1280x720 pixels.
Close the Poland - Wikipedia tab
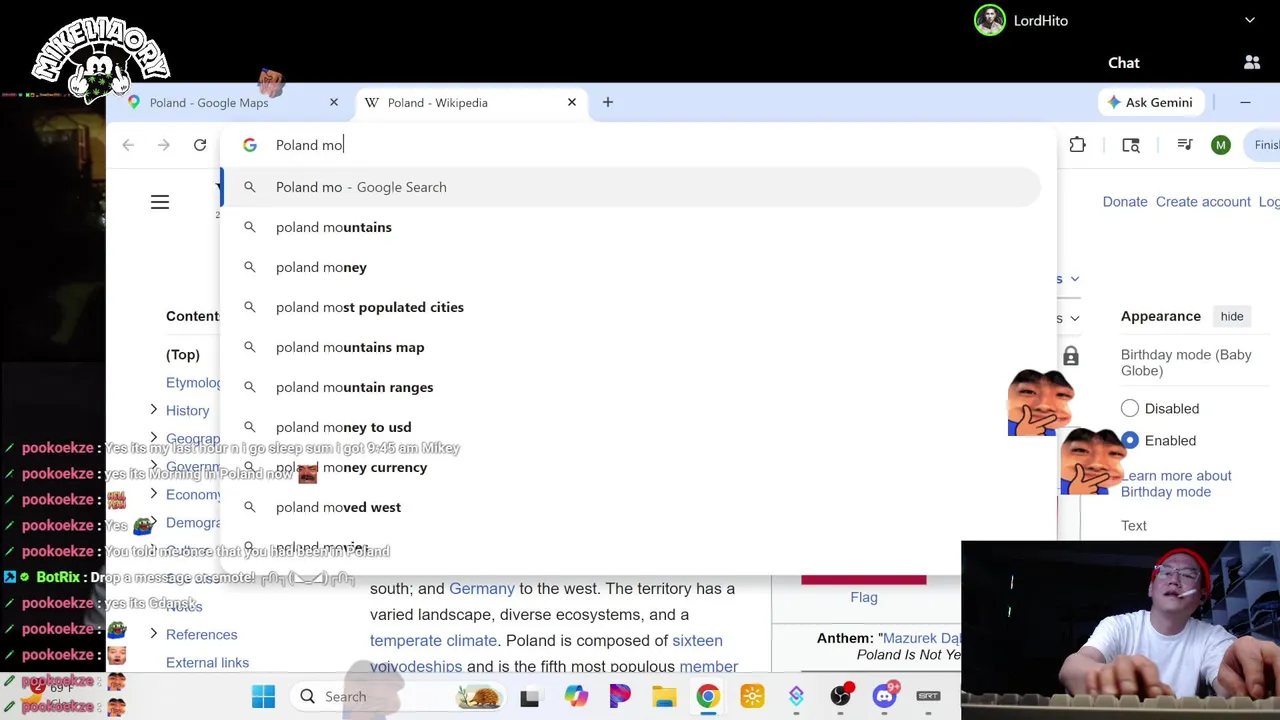coord(572,102)
